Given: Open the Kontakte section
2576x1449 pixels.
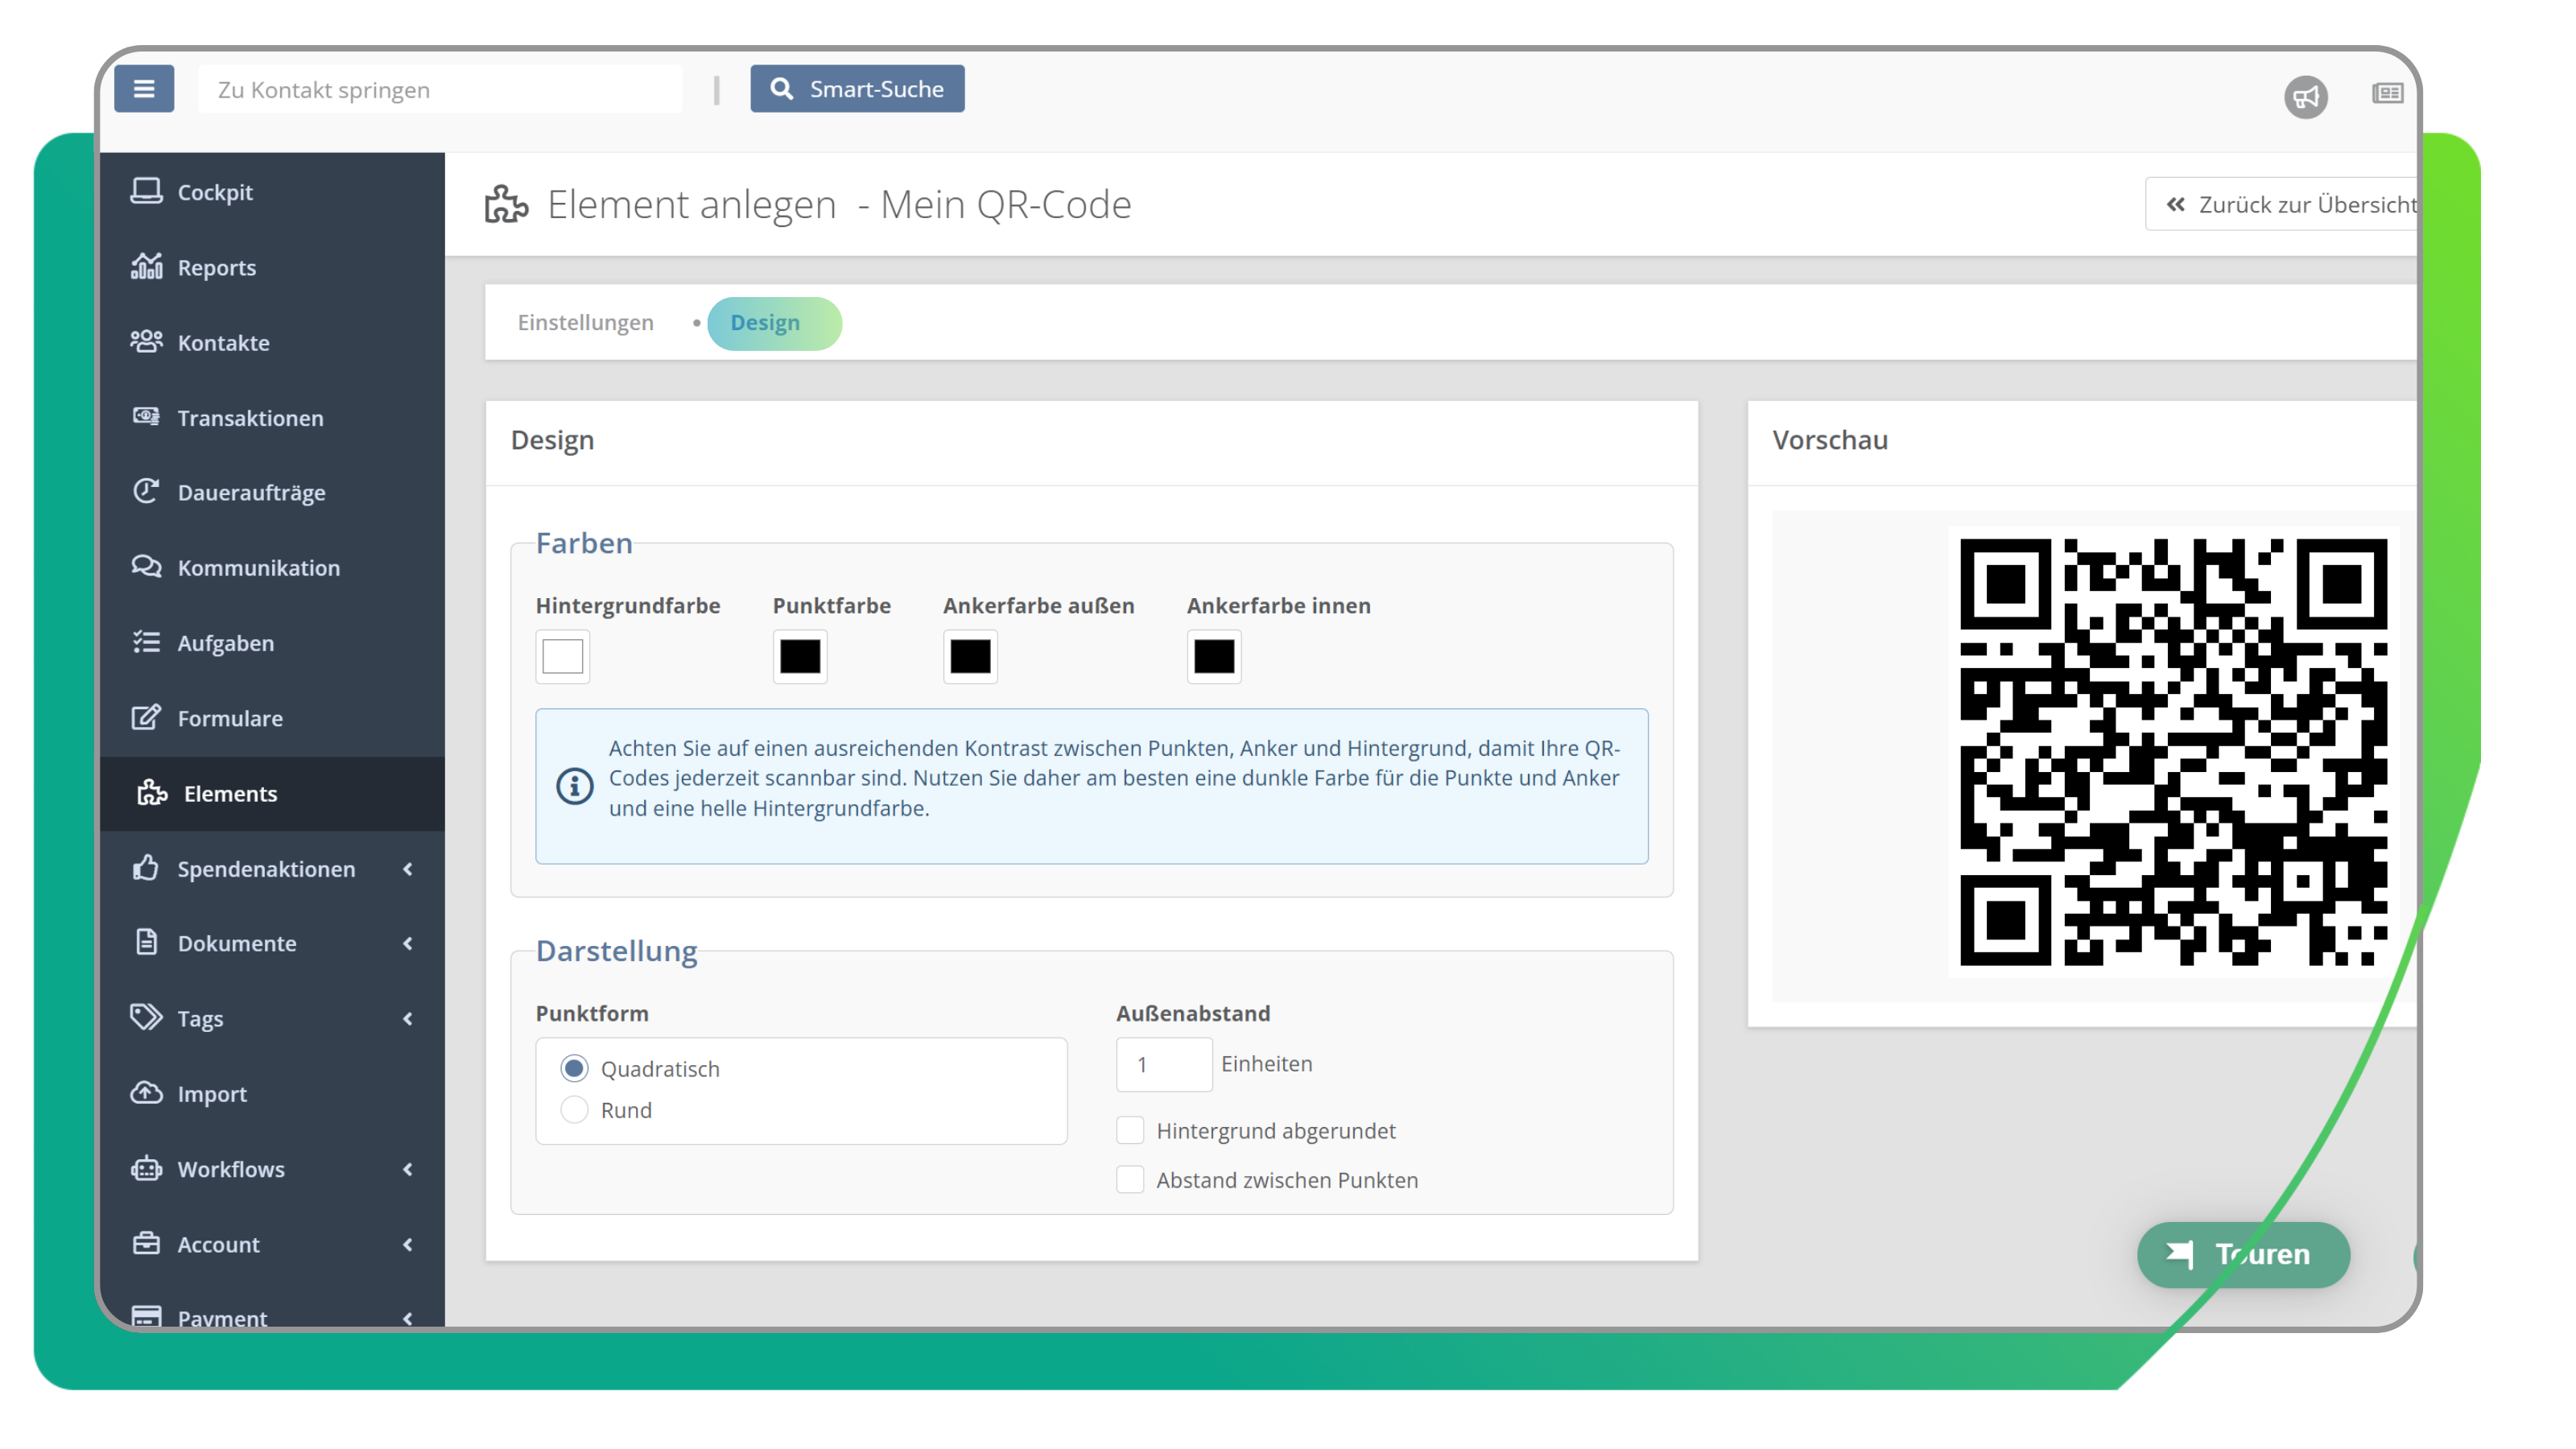Looking at the screenshot, I should point(223,342).
